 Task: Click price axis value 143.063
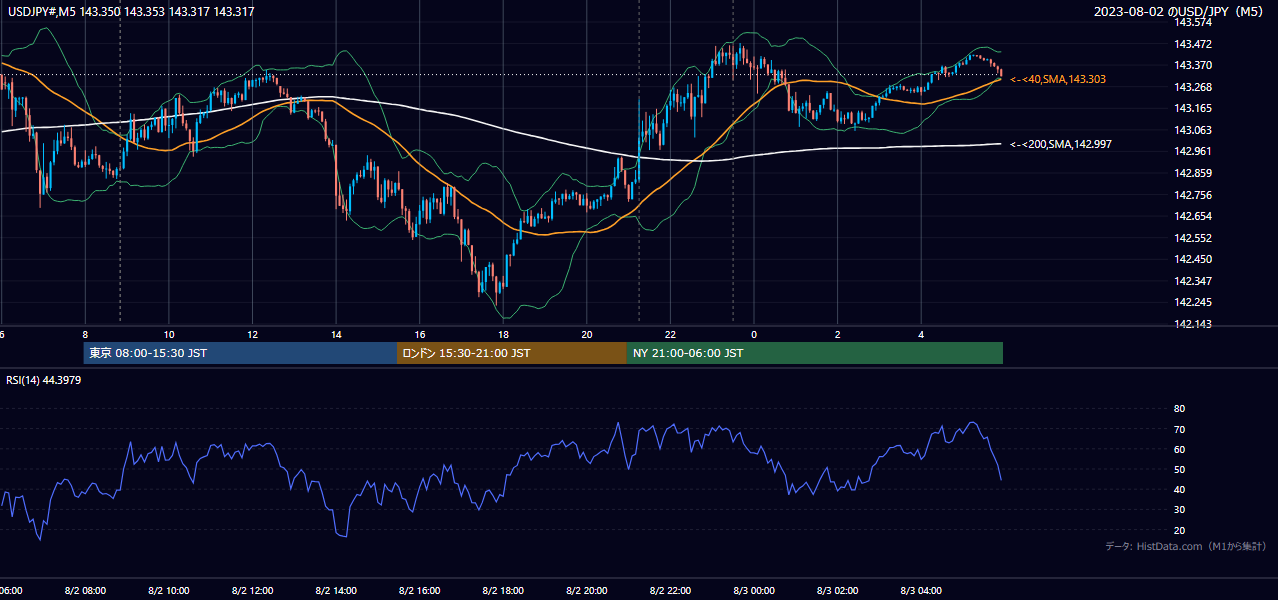coord(1193,130)
